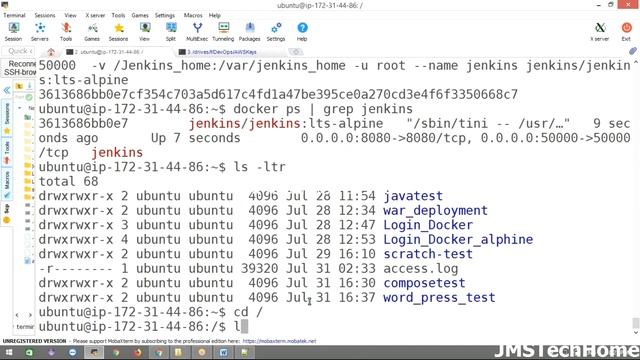Viewport: 640px width, 360px height.
Task: Open the mobaxterm.mobatek.net link
Action: click(280, 341)
